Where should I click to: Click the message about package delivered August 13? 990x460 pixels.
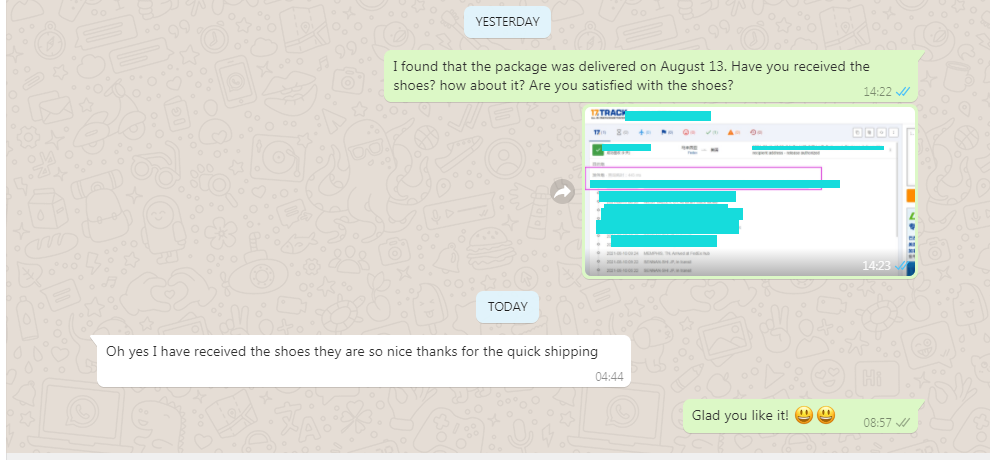630,76
